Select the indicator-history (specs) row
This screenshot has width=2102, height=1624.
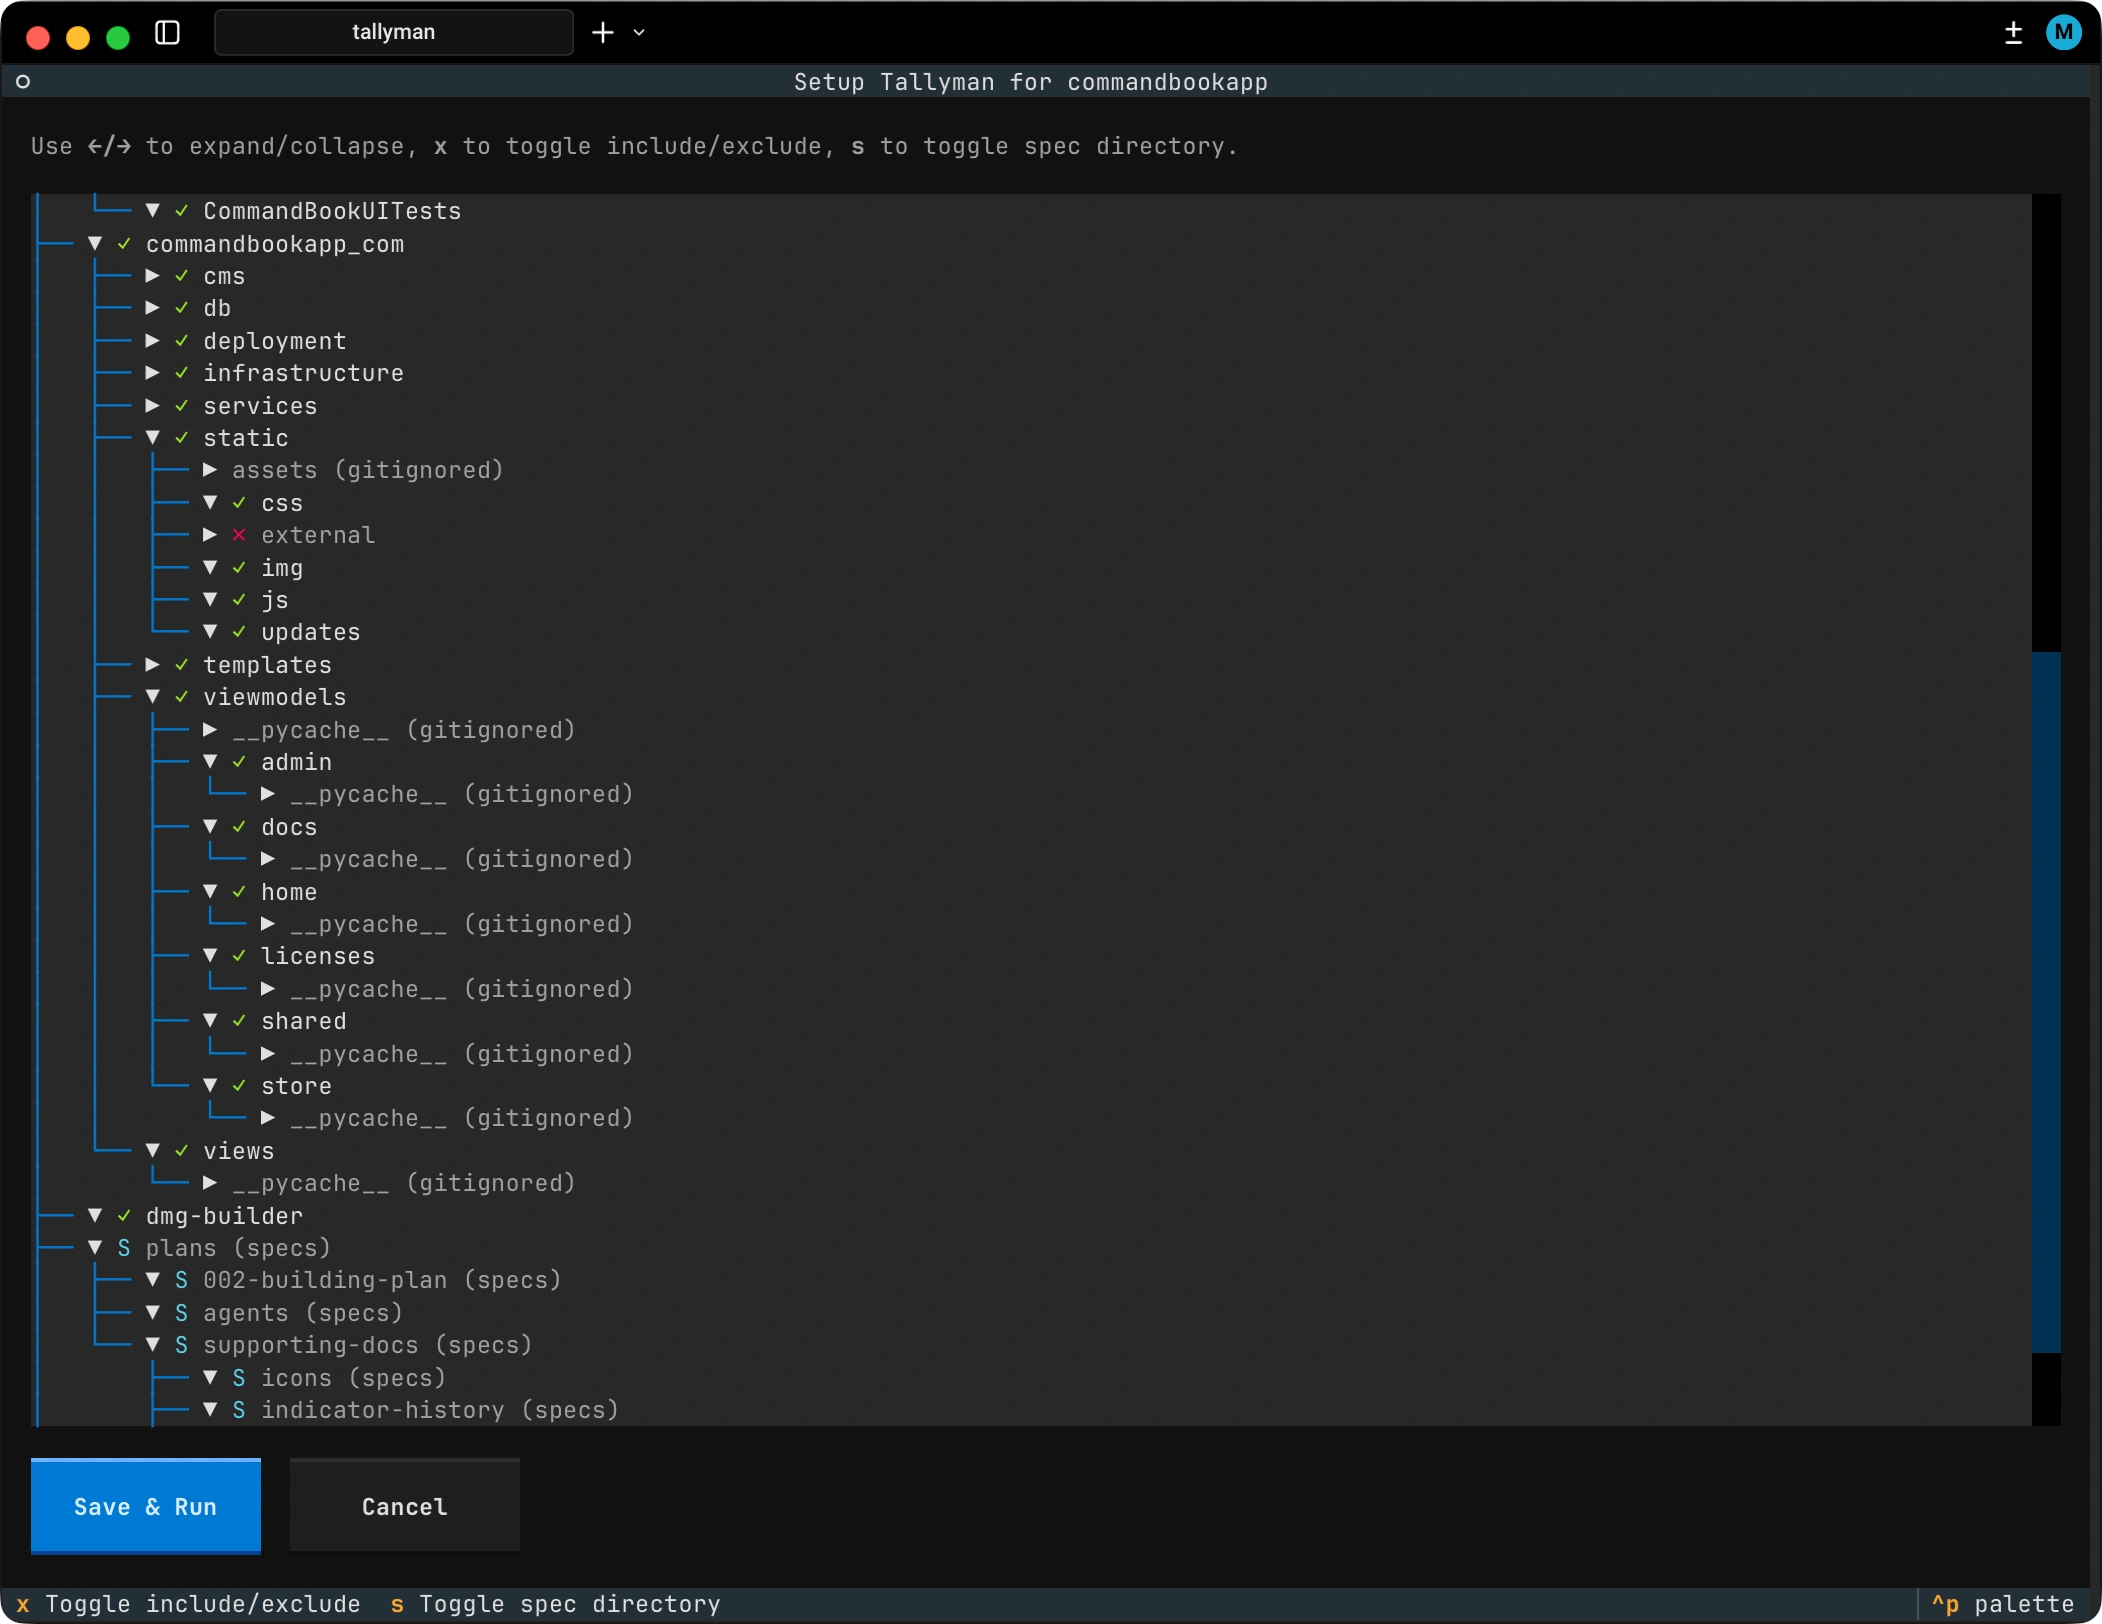tap(1032, 1410)
